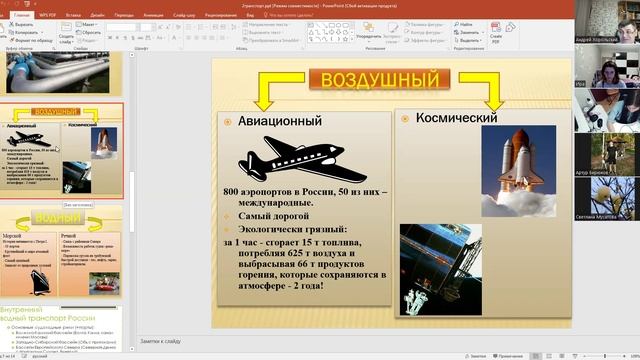Expand Шрифт group dialog launcher
Image resolution: width=640 pixels, height=360 pixels.
180,49
